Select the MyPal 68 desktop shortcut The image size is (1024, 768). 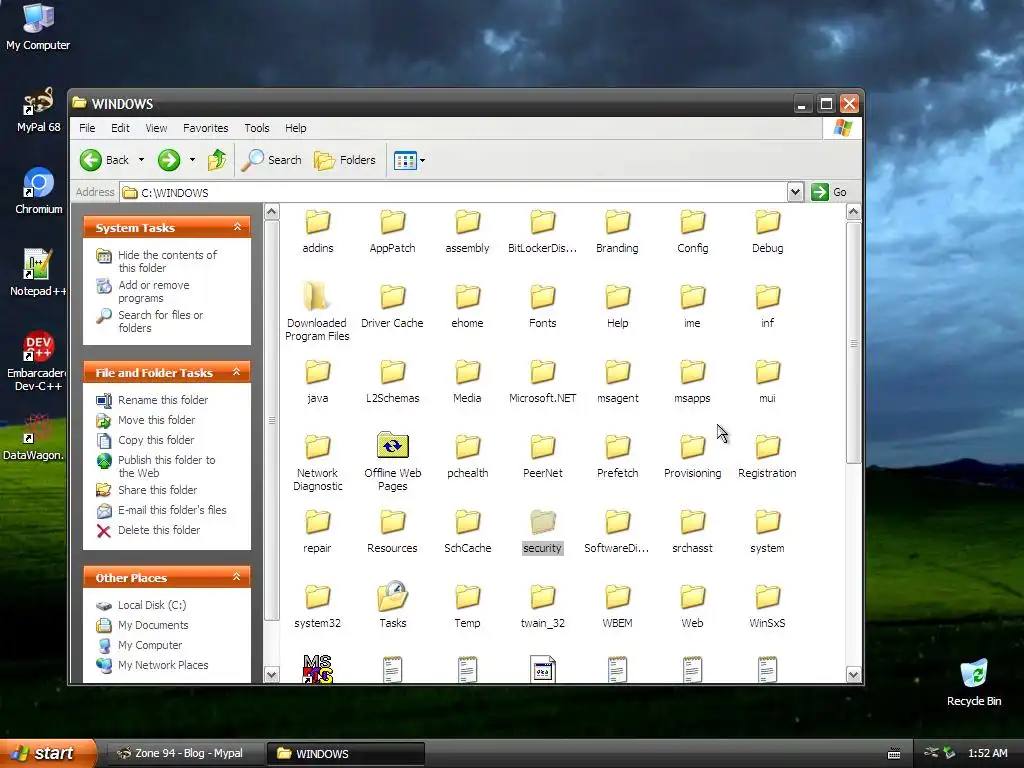click(39, 110)
